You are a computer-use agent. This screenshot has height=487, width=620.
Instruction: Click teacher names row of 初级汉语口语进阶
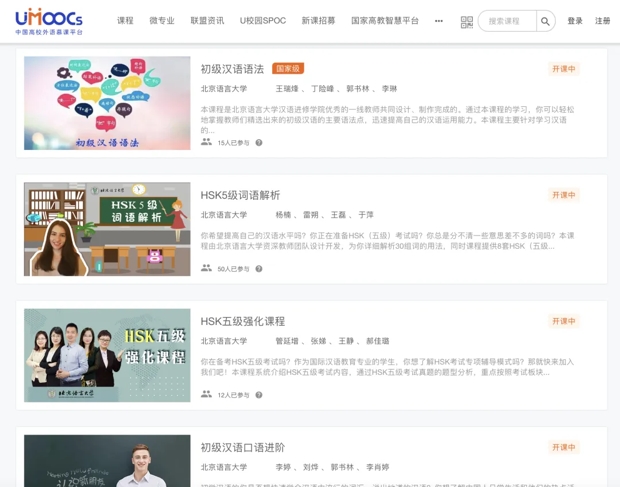pyautogui.click(x=332, y=467)
